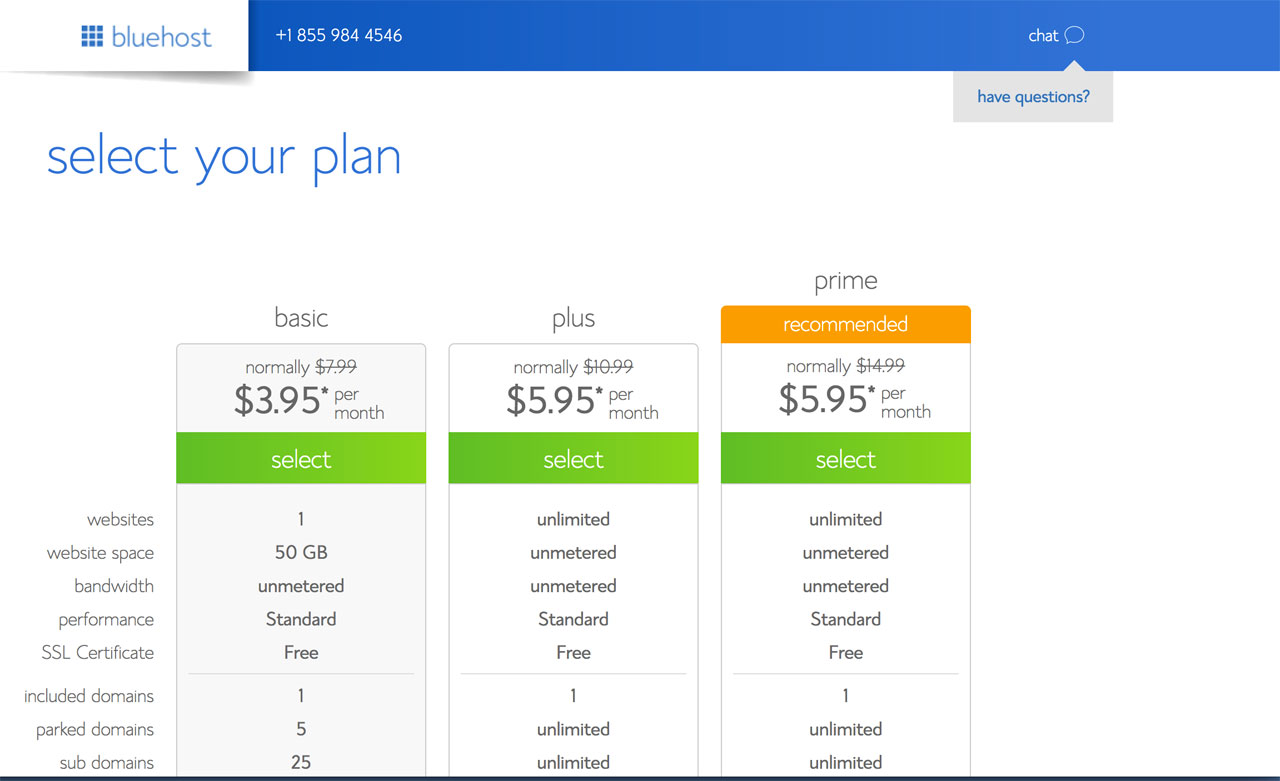
Task: Click the plus plan heading
Action: click(573, 319)
